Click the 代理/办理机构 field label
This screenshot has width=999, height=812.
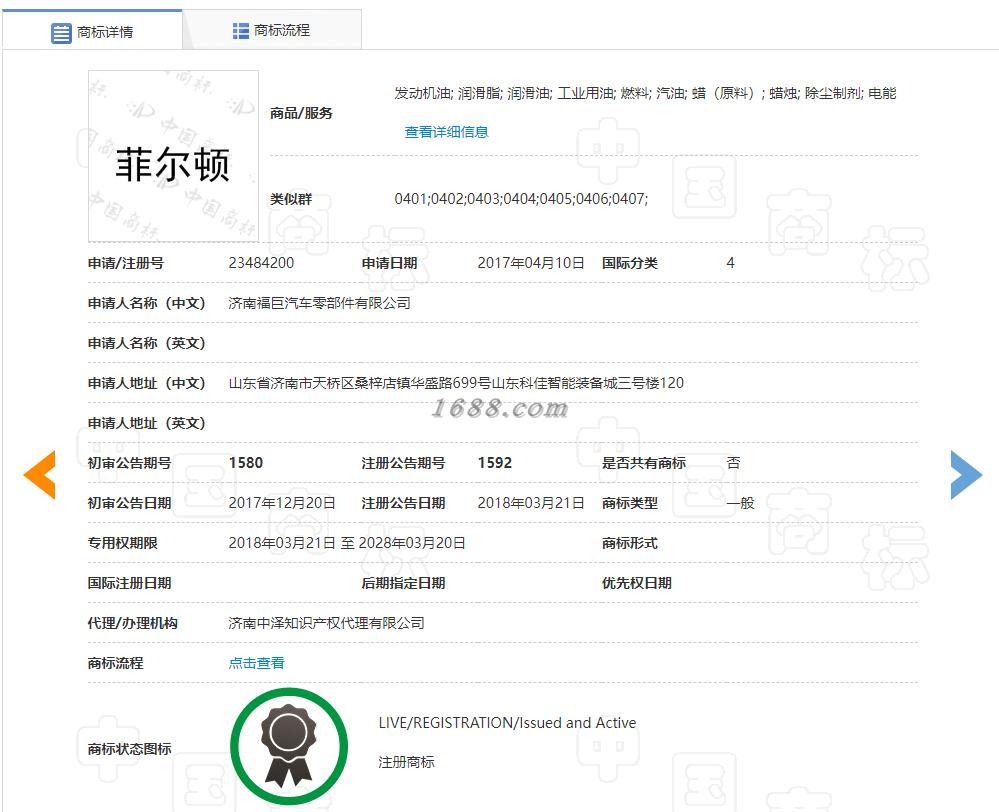132,623
